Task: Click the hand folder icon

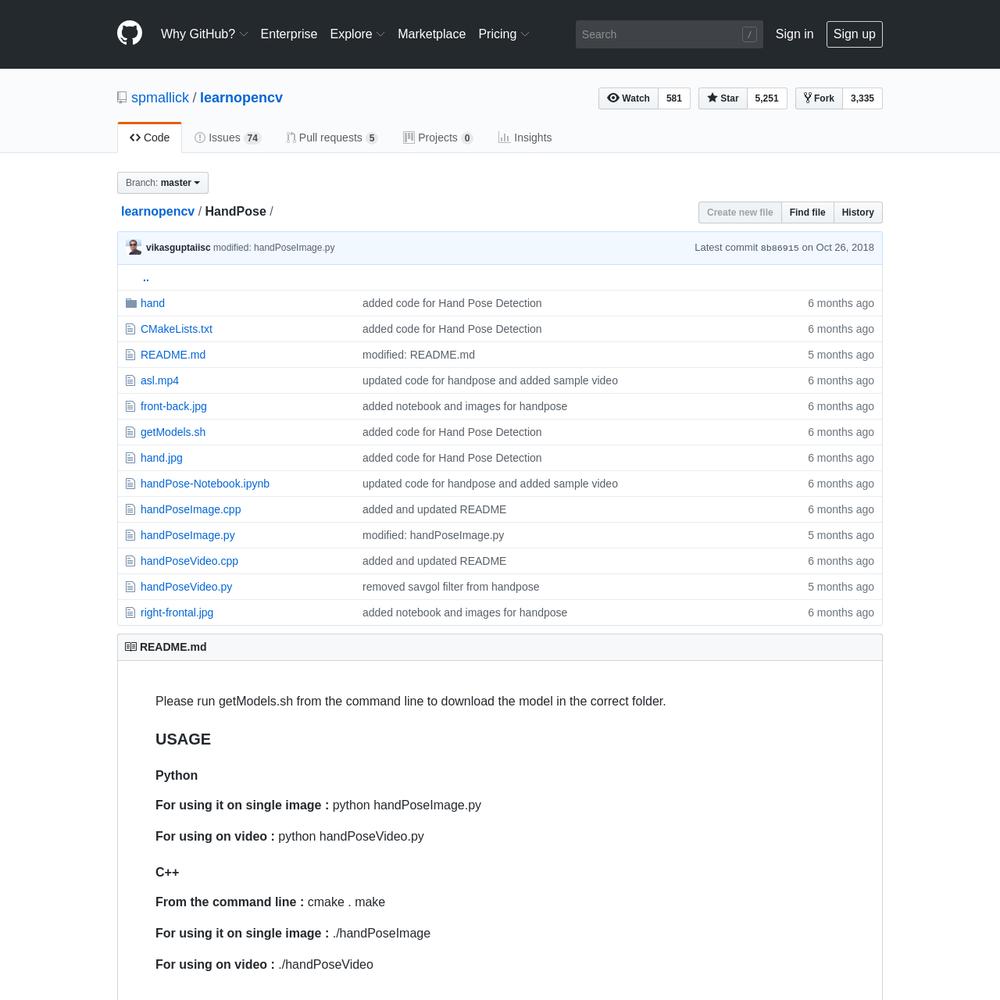Action: 131,303
